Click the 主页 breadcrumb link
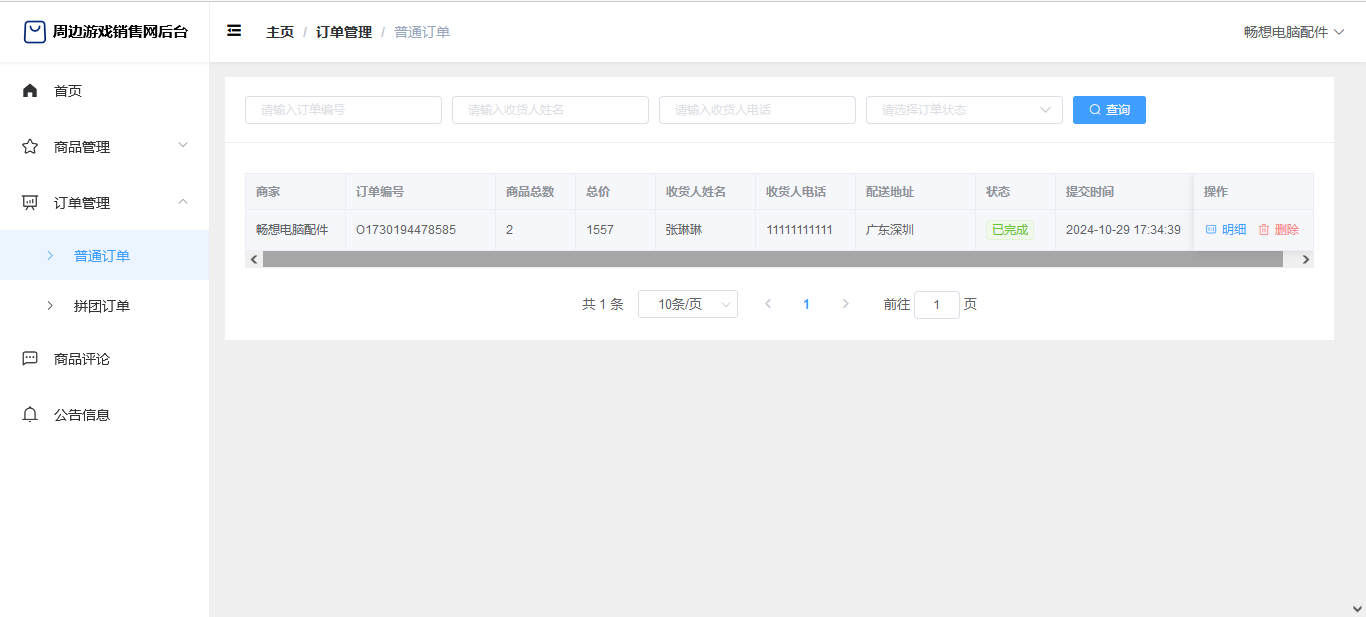The image size is (1366, 617). (x=280, y=32)
